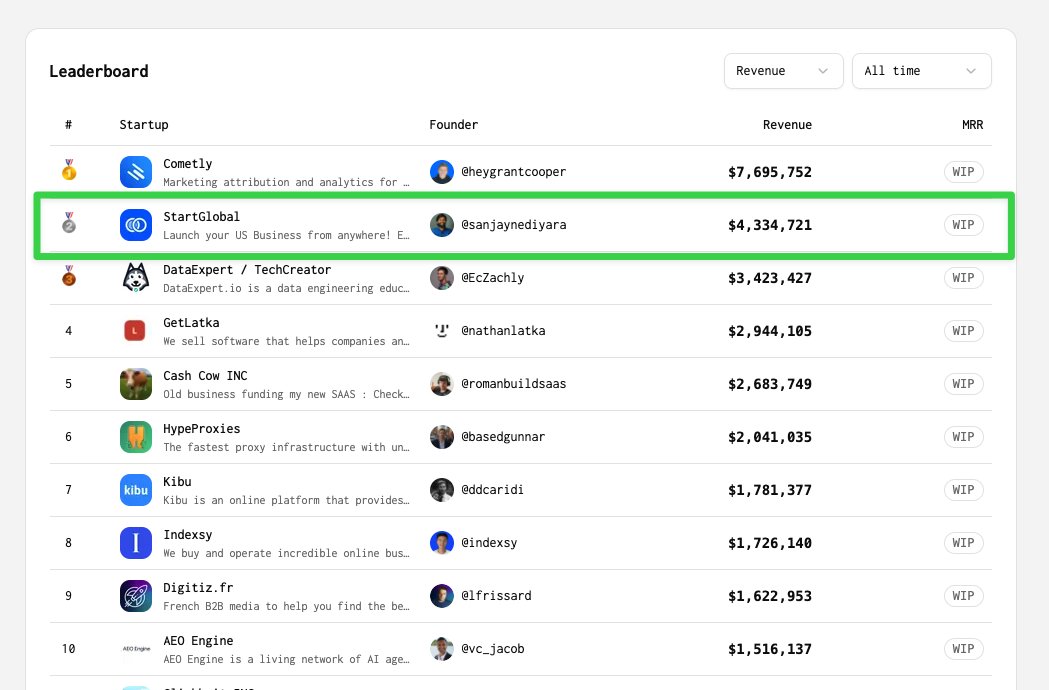Click @heygrantcooper's avatar

(x=442, y=172)
